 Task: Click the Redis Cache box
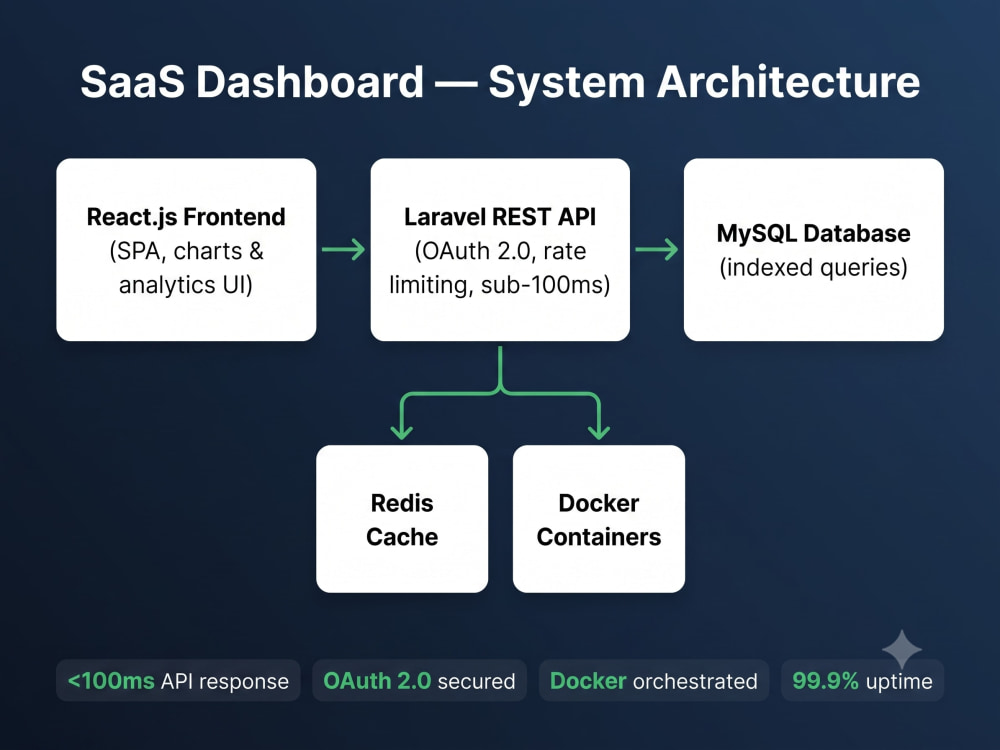[402, 519]
